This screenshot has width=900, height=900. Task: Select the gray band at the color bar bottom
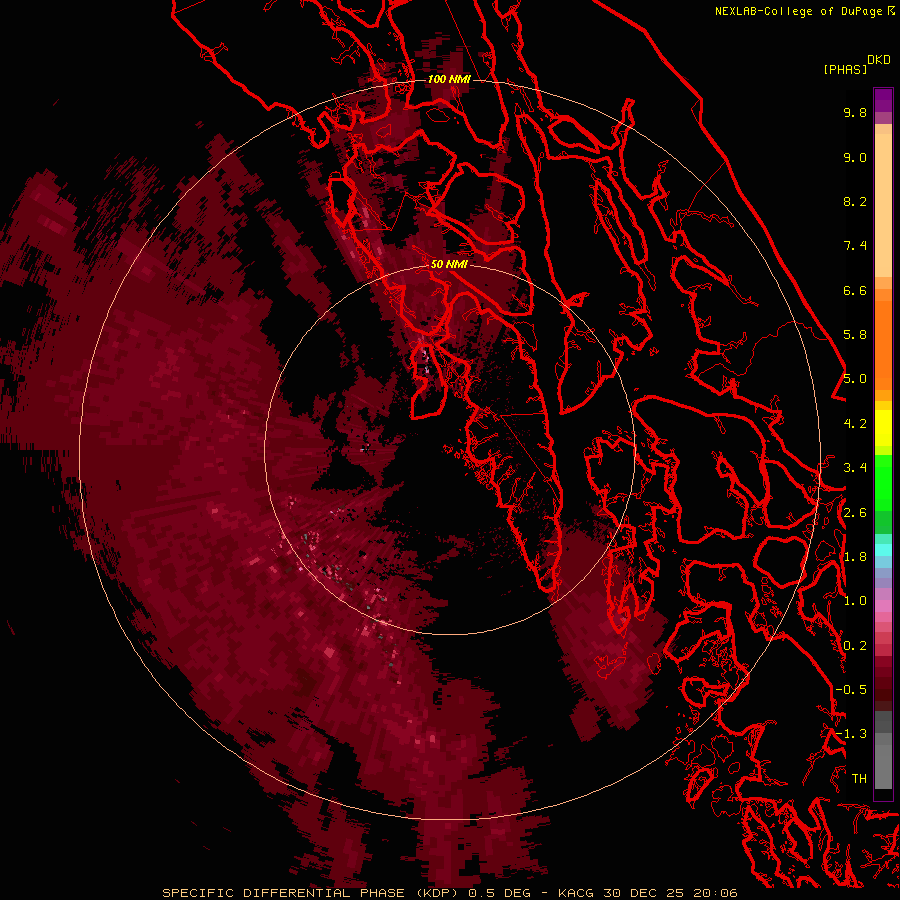[883, 750]
